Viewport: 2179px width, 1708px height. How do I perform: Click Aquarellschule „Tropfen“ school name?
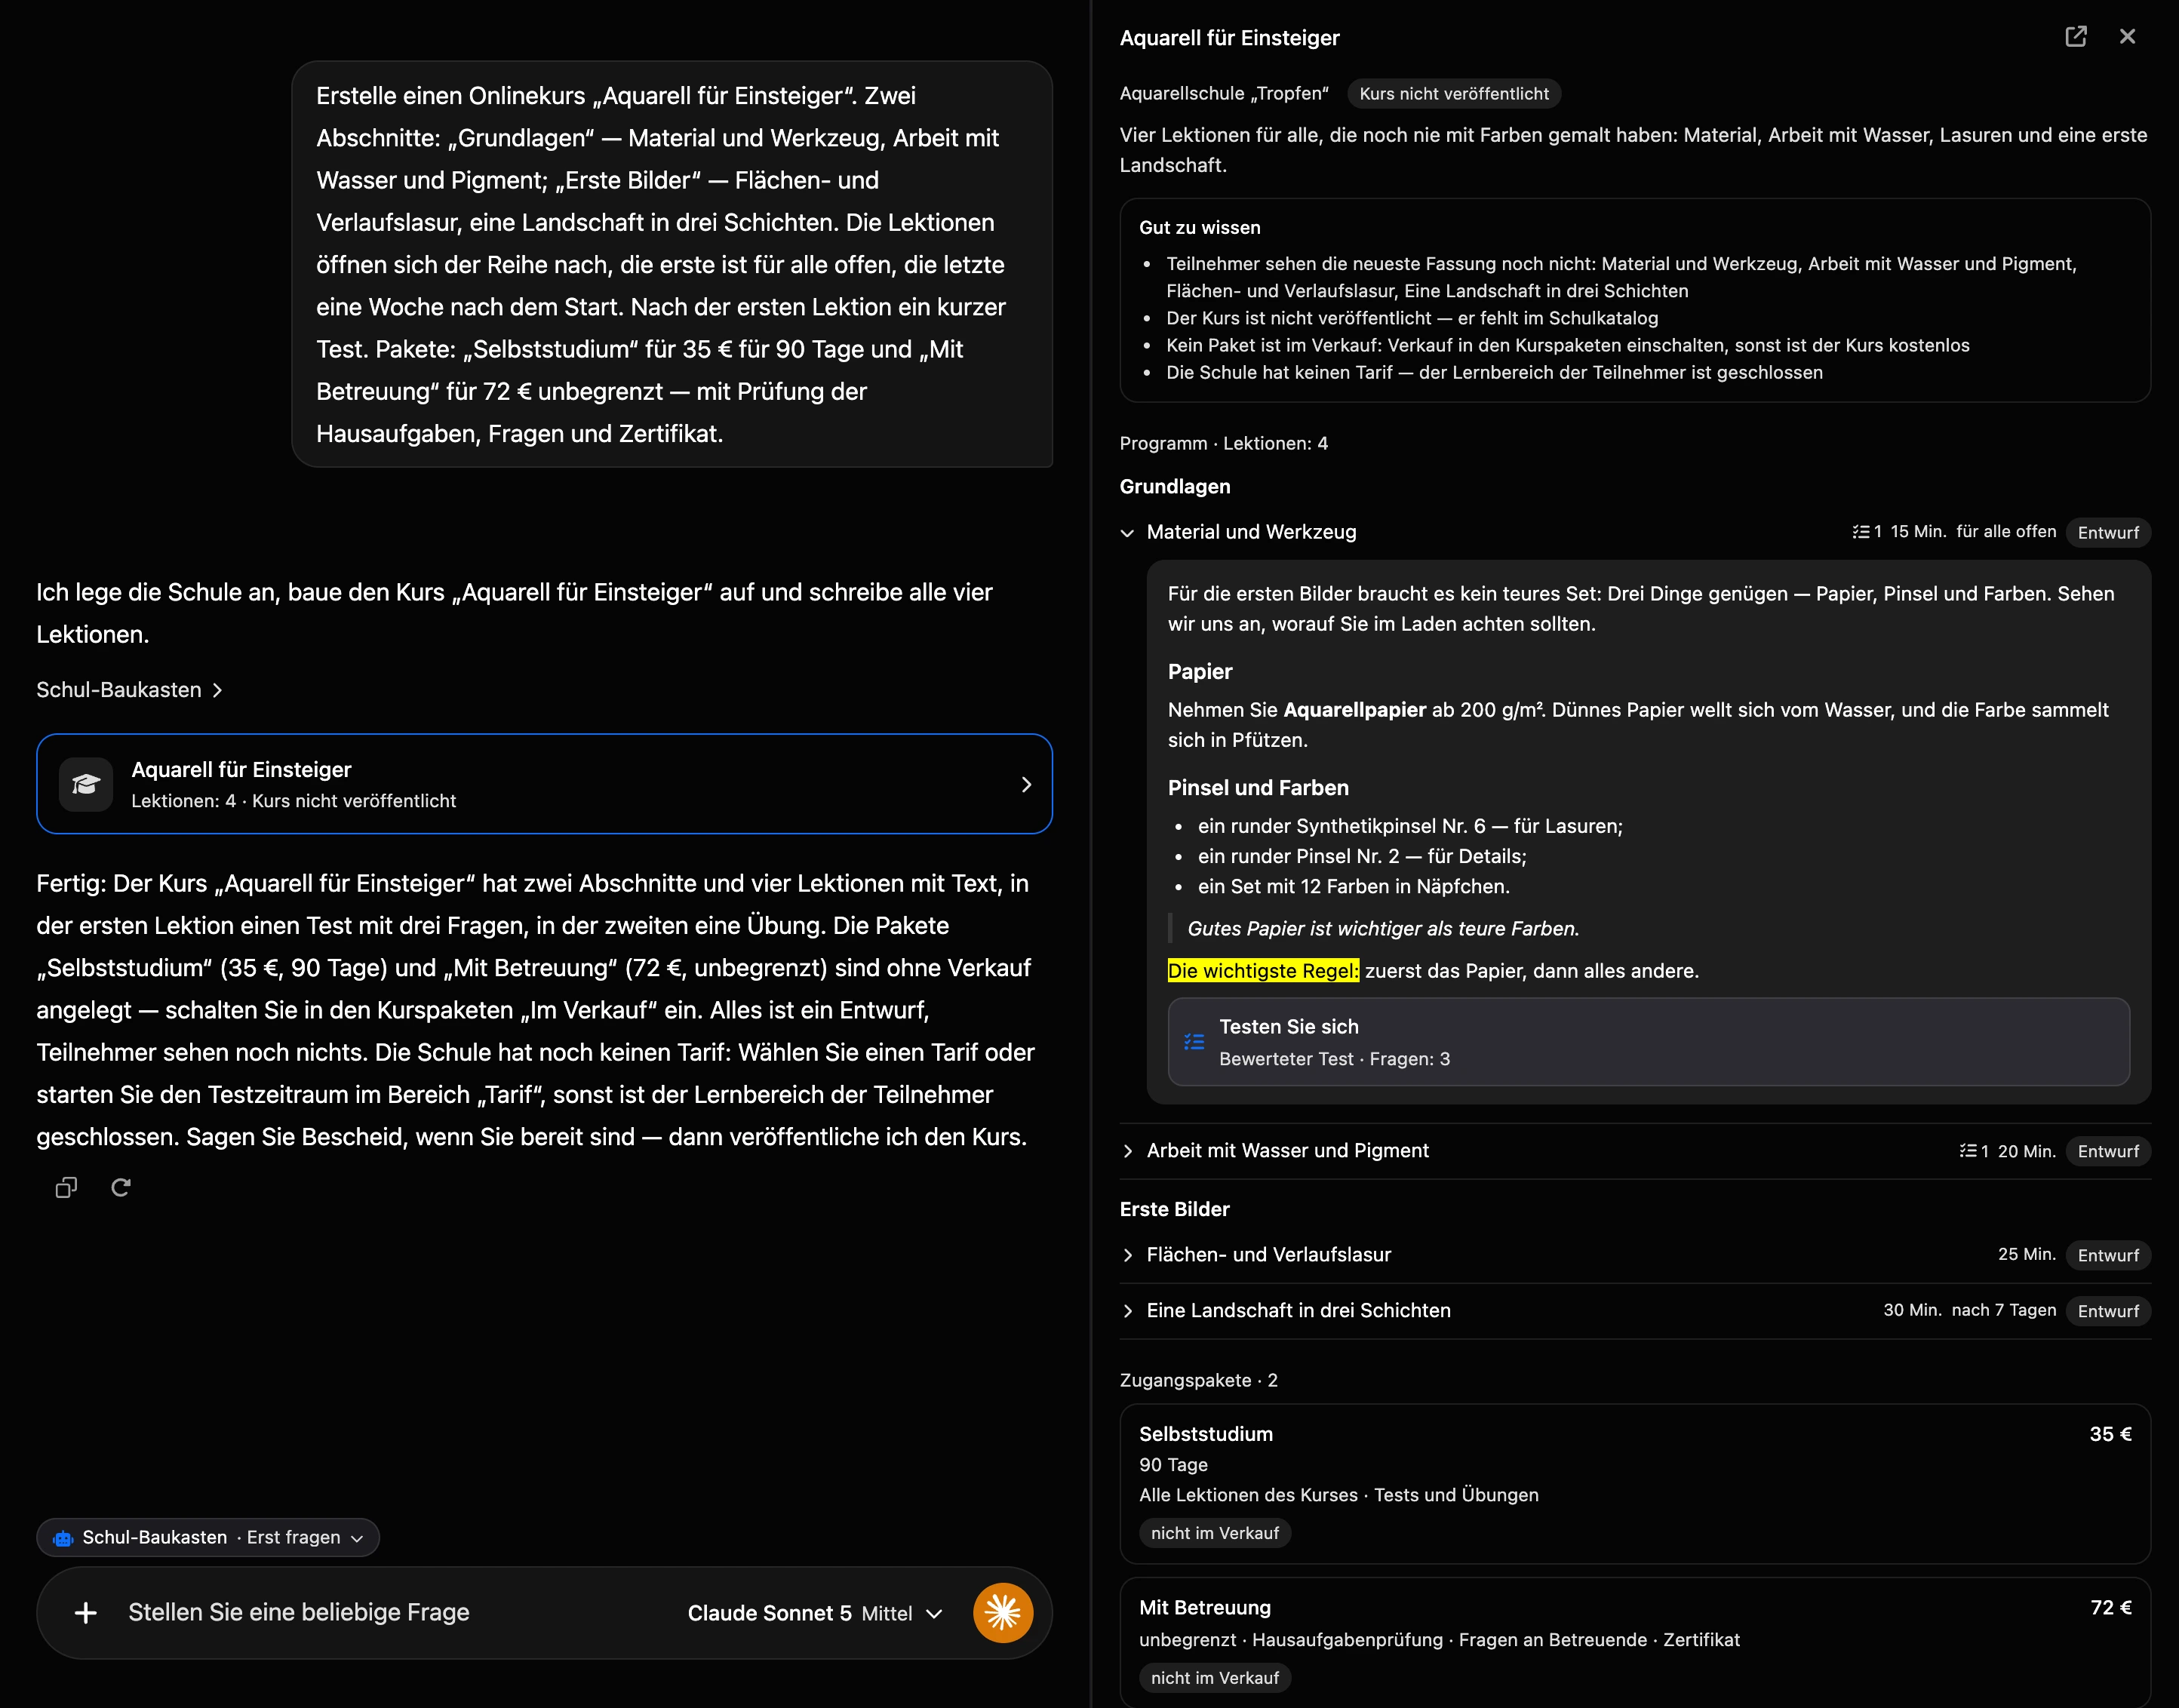click(x=1224, y=94)
